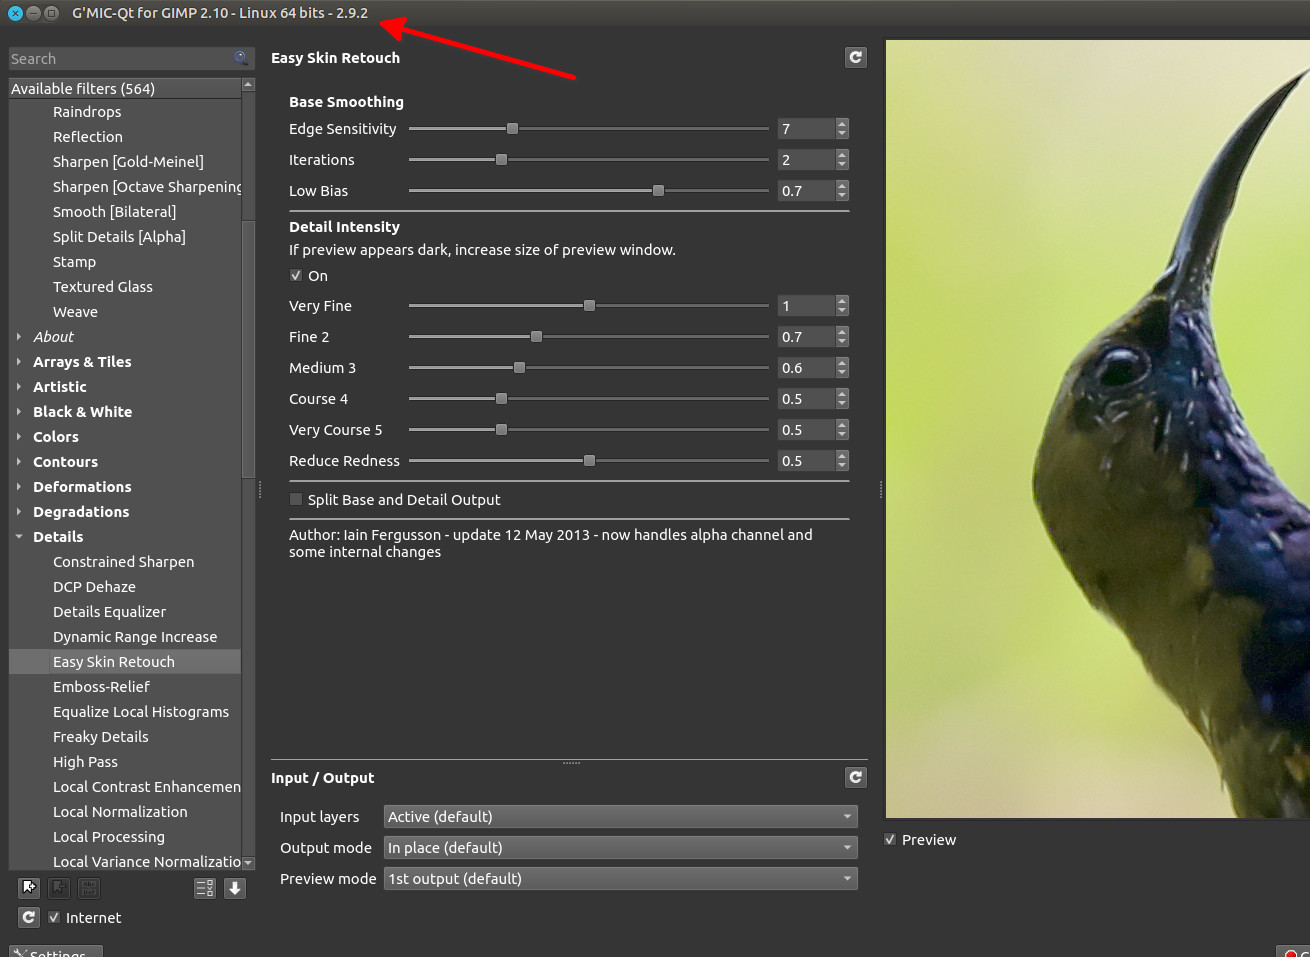This screenshot has width=1310, height=957.
Task: Click the filter selection mode checklist icon
Action: [x=205, y=888]
